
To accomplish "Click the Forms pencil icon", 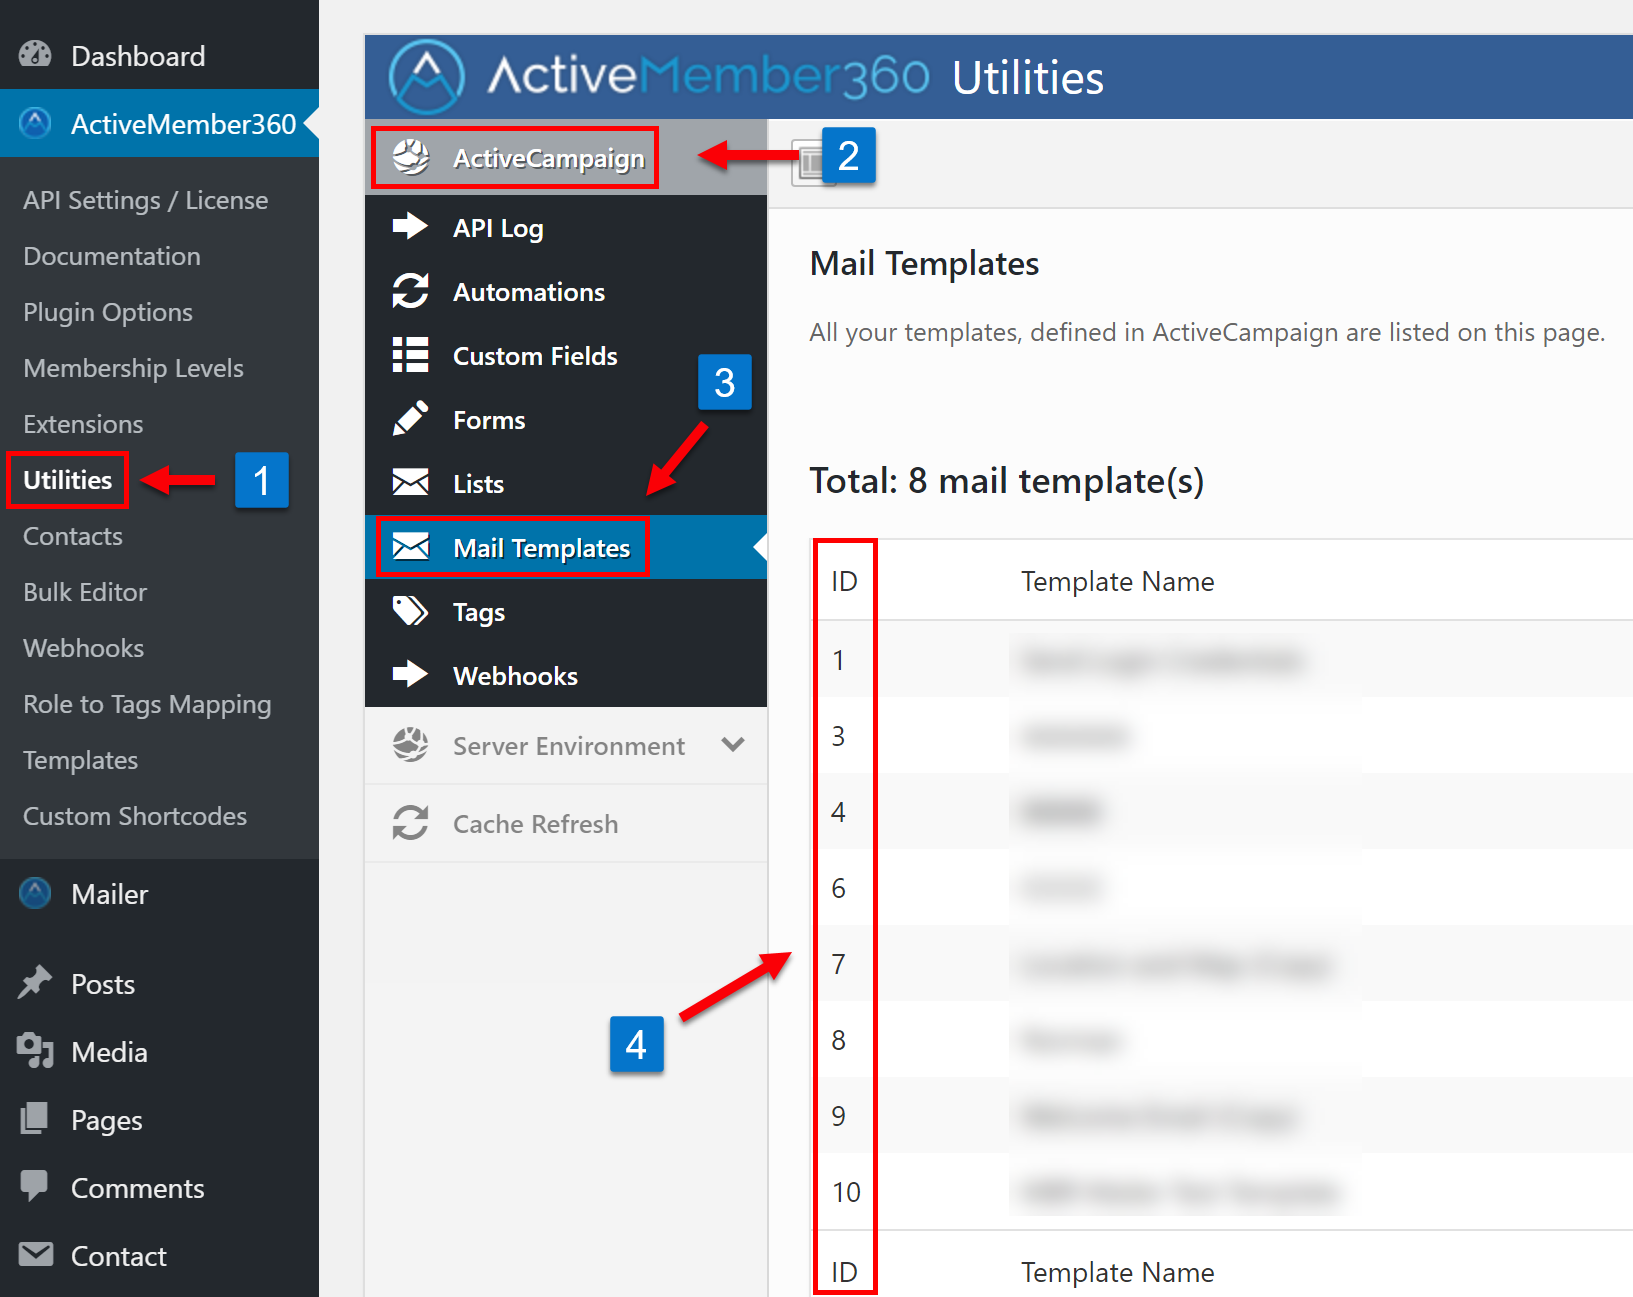I will point(410,419).
